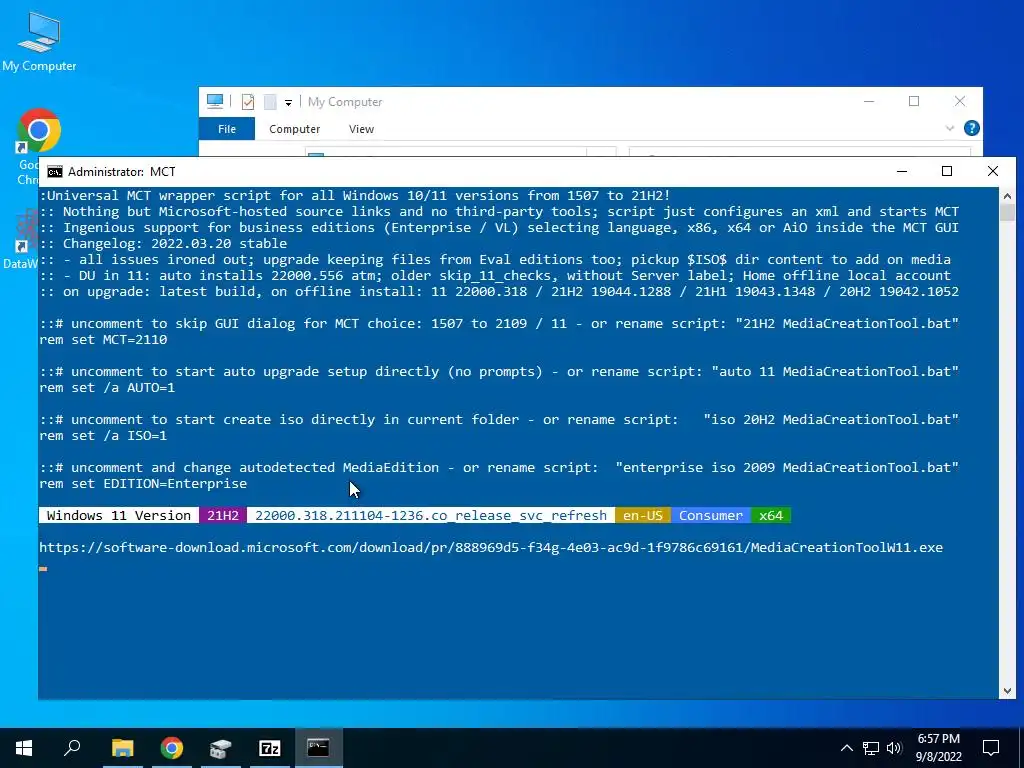Viewport: 1024px width, 768px height.
Task: Click the MCT console window icon
Action: (55, 172)
